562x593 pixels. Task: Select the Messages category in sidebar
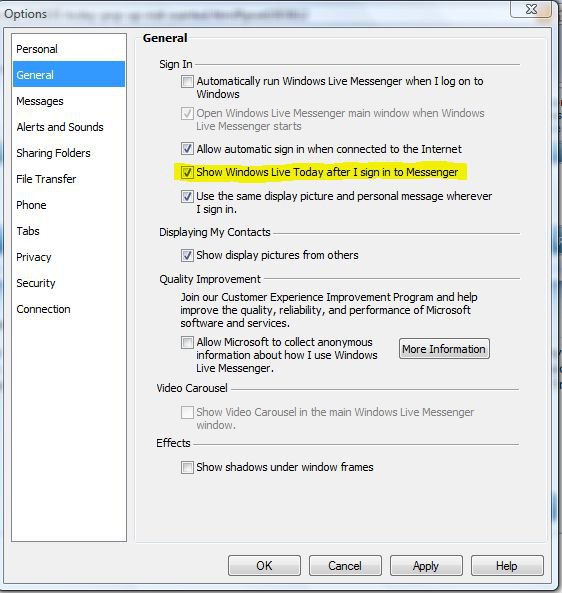pos(40,101)
